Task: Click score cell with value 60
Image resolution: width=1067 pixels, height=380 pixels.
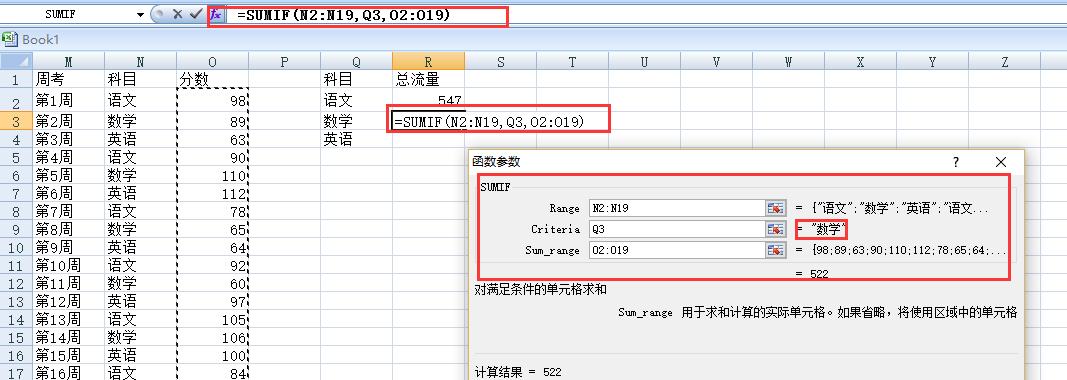Action: point(212,283)
